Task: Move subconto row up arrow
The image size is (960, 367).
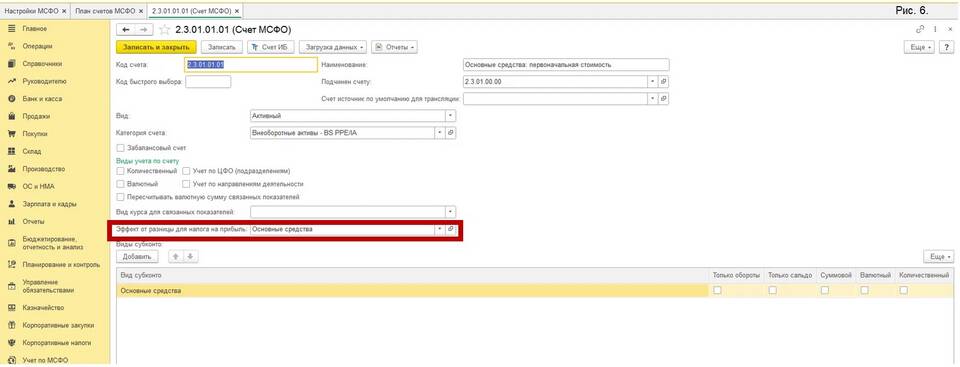Action: 176,257
